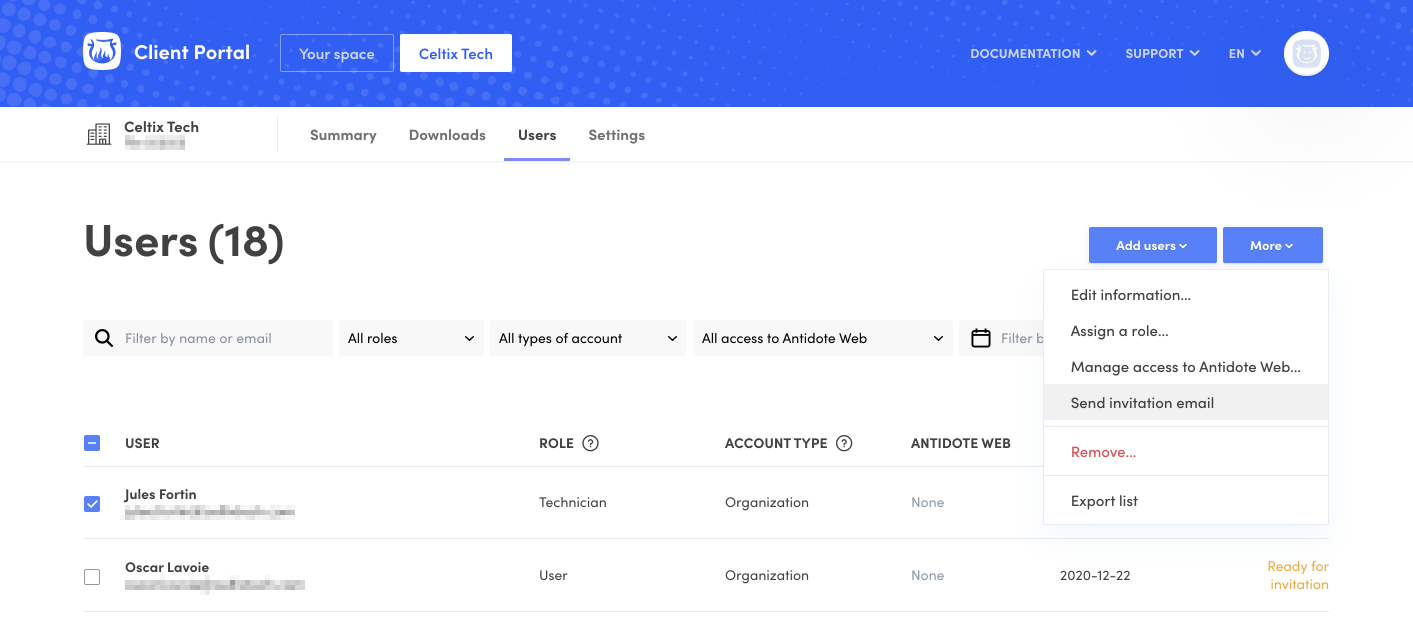Click Jules Fortin's Antidote Web None cell

coord(928,502)
